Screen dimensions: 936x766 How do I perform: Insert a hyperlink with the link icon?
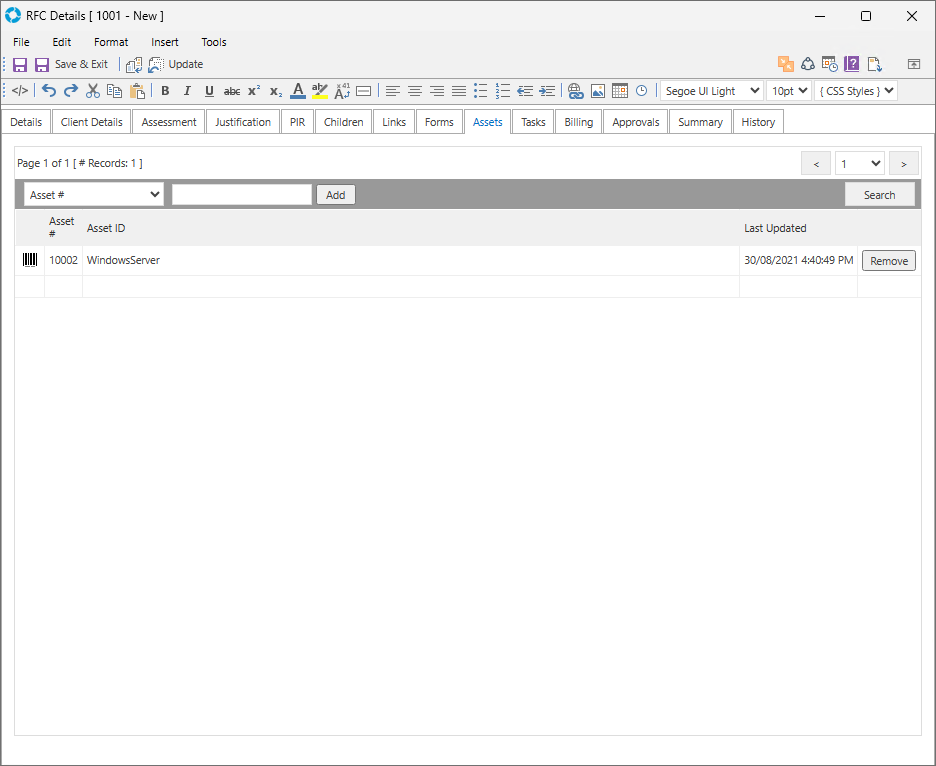coord(575,91)
